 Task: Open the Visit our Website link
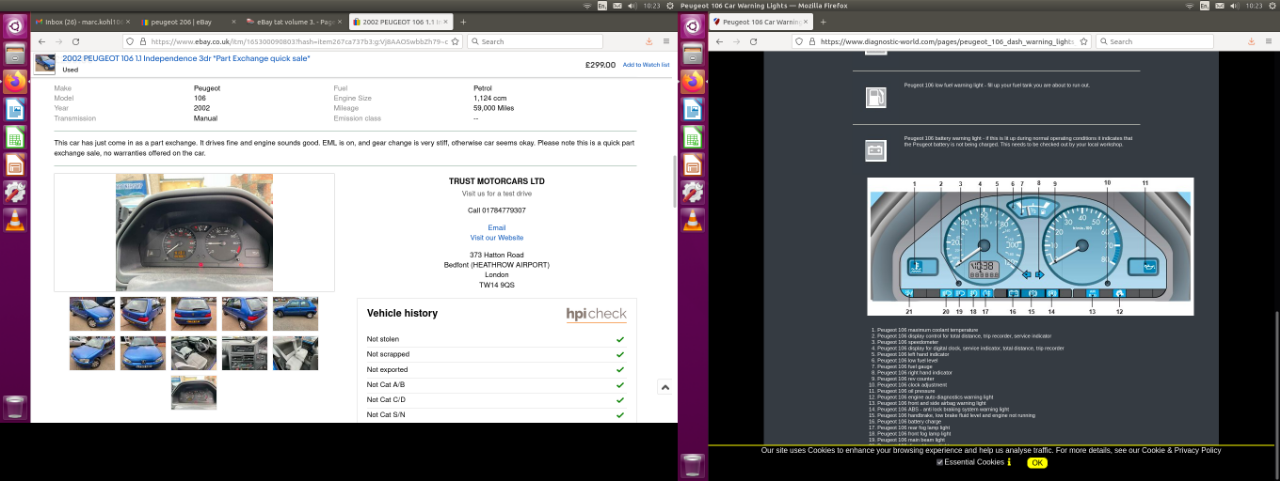(496, 238)
